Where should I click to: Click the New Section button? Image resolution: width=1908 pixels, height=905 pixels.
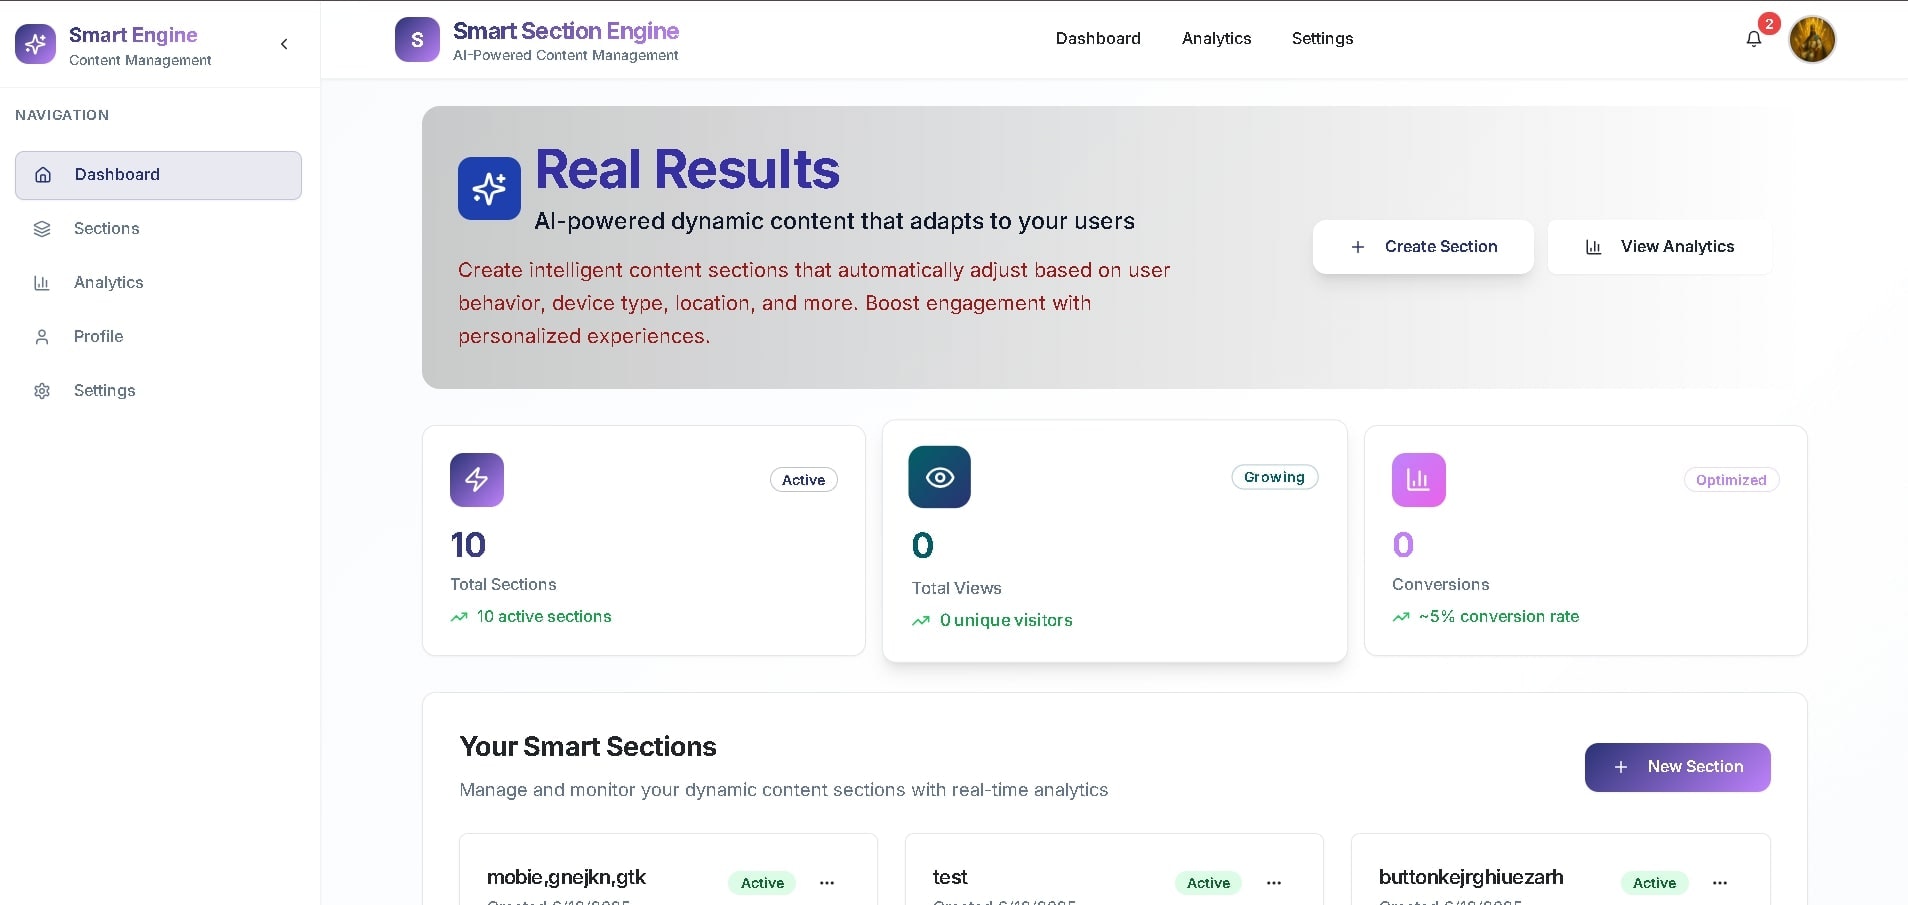click(1678, 767)
